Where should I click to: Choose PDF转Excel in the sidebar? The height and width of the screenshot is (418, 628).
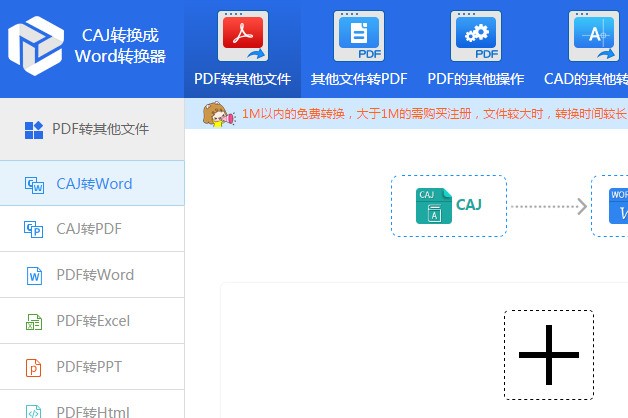92,321
